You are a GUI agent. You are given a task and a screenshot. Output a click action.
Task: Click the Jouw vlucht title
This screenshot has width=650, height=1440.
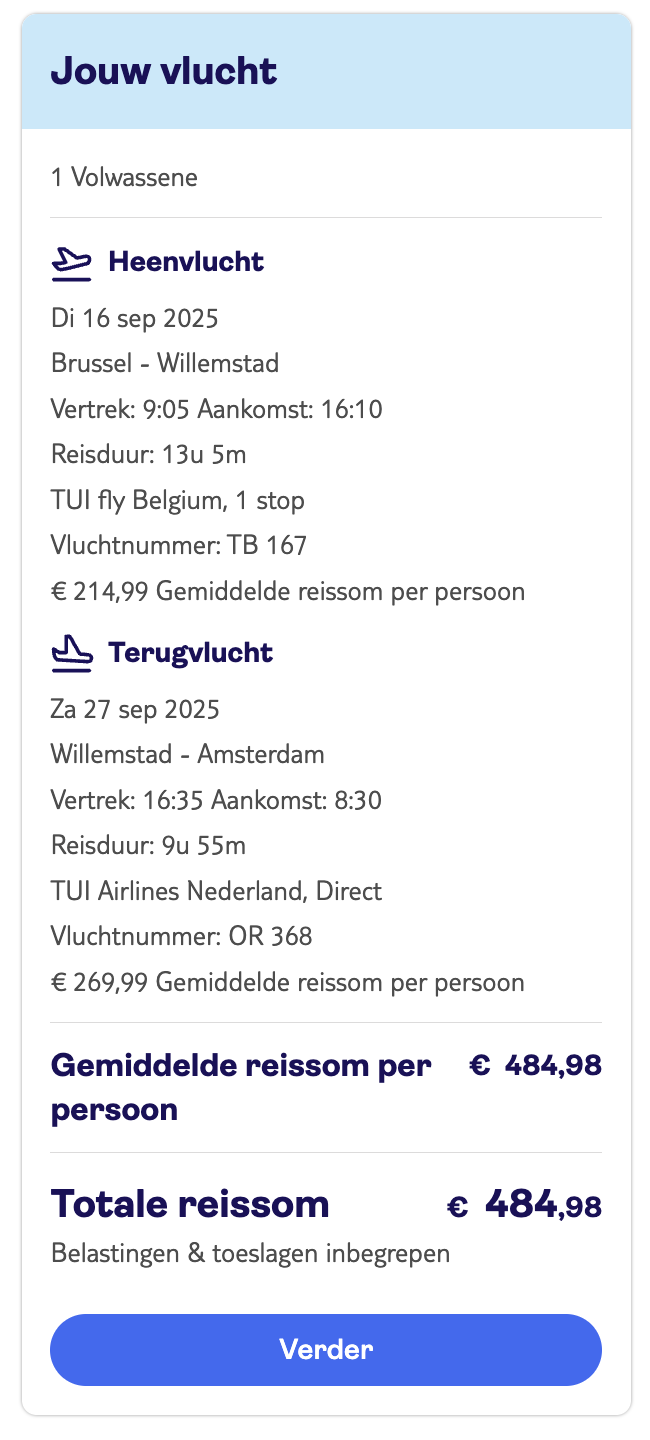166,71
